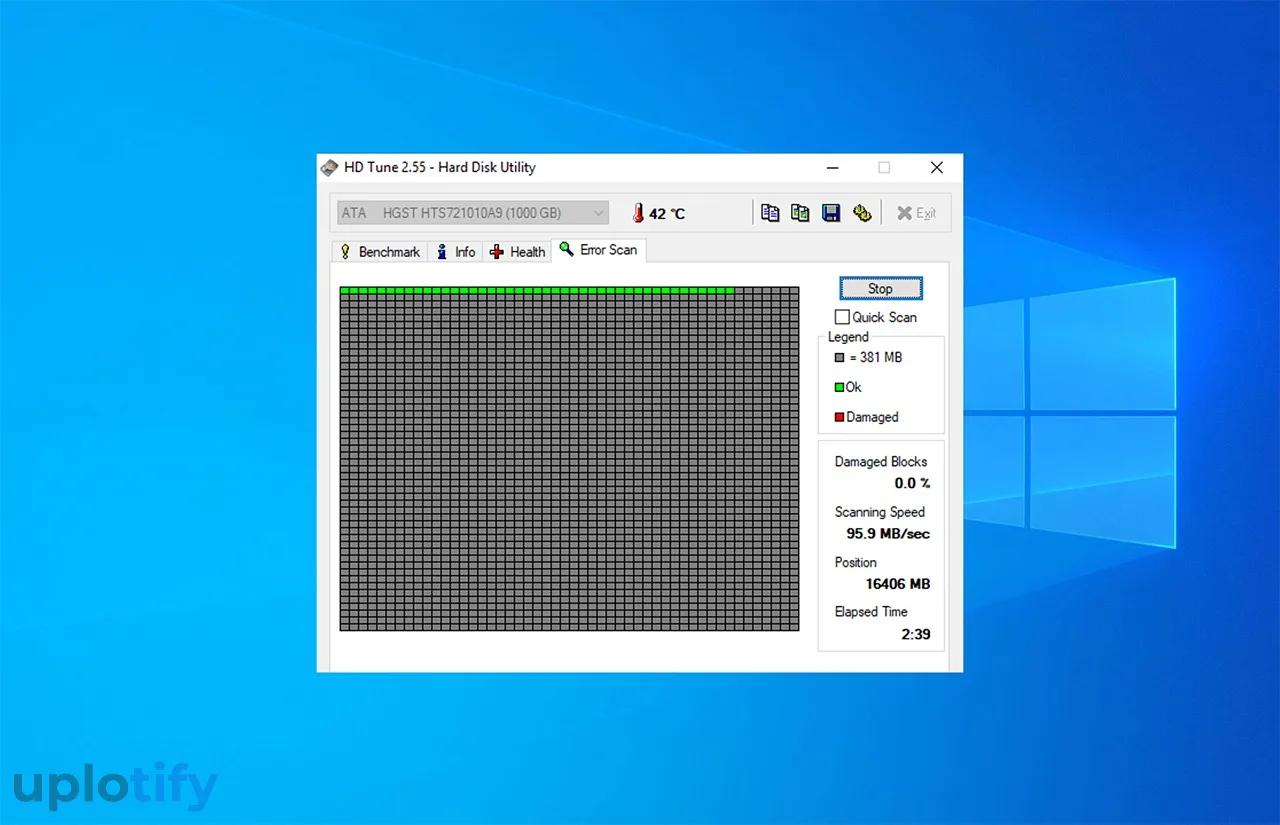Open the HGST HTS721010A9 drive dropdown

473,213
